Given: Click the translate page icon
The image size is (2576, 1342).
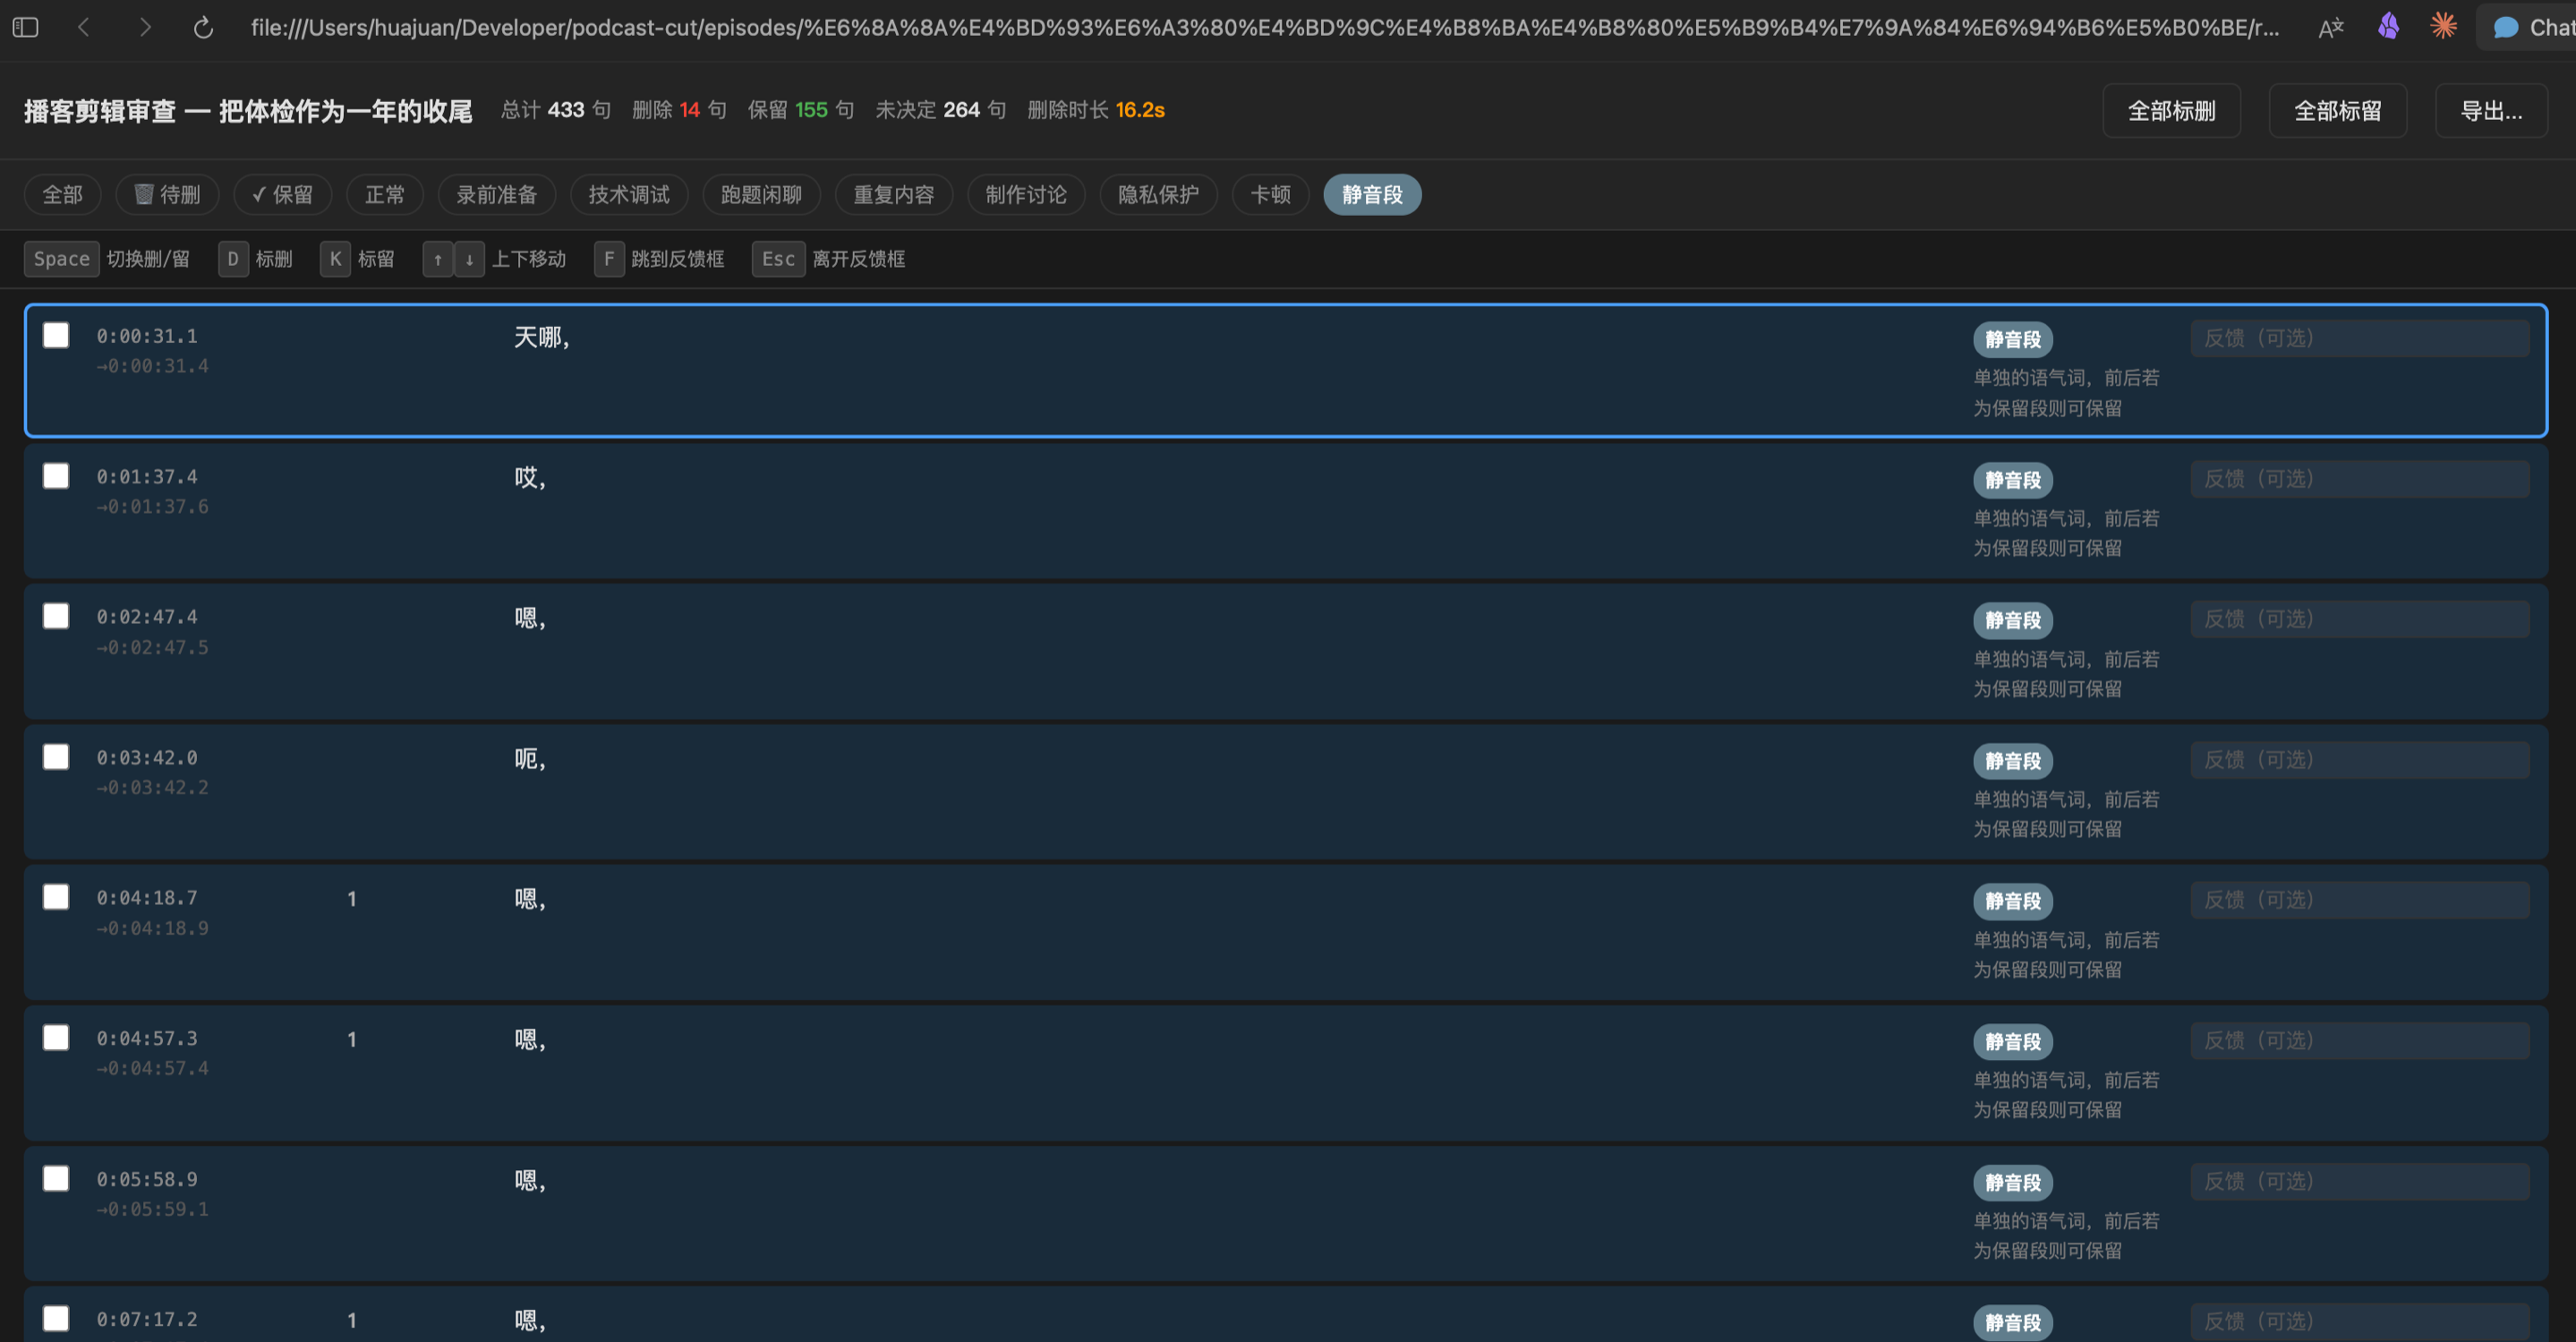Looking at the screenshot, I should pos(2330,27).
